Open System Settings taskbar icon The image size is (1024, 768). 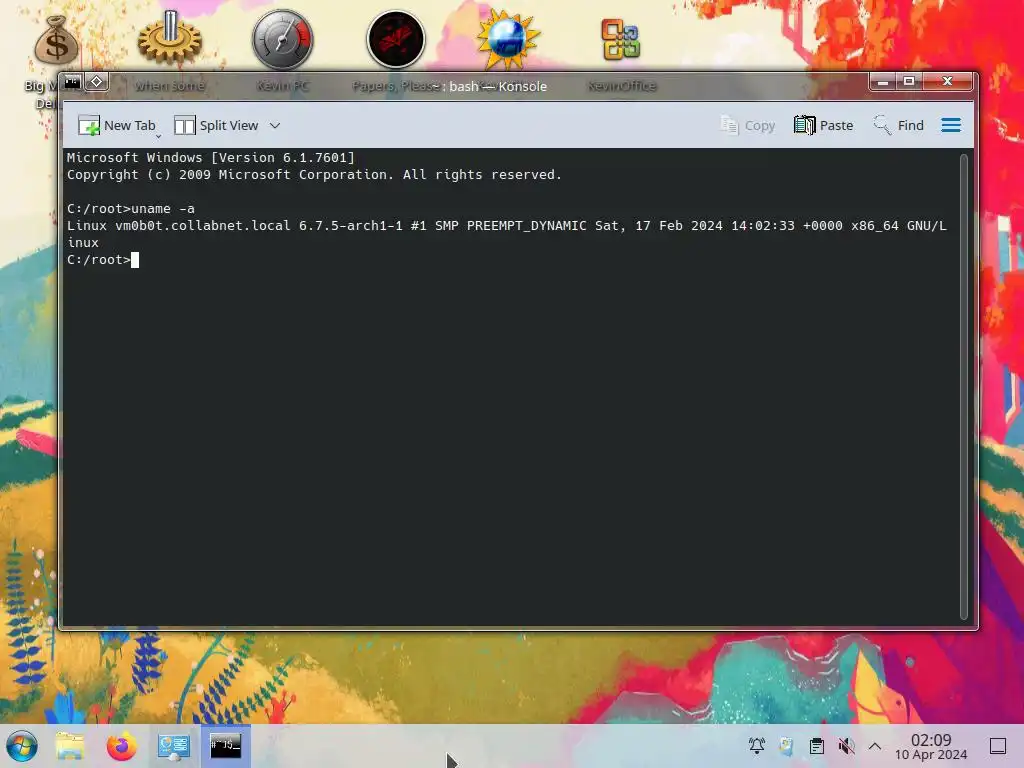(x=174, y=746)
